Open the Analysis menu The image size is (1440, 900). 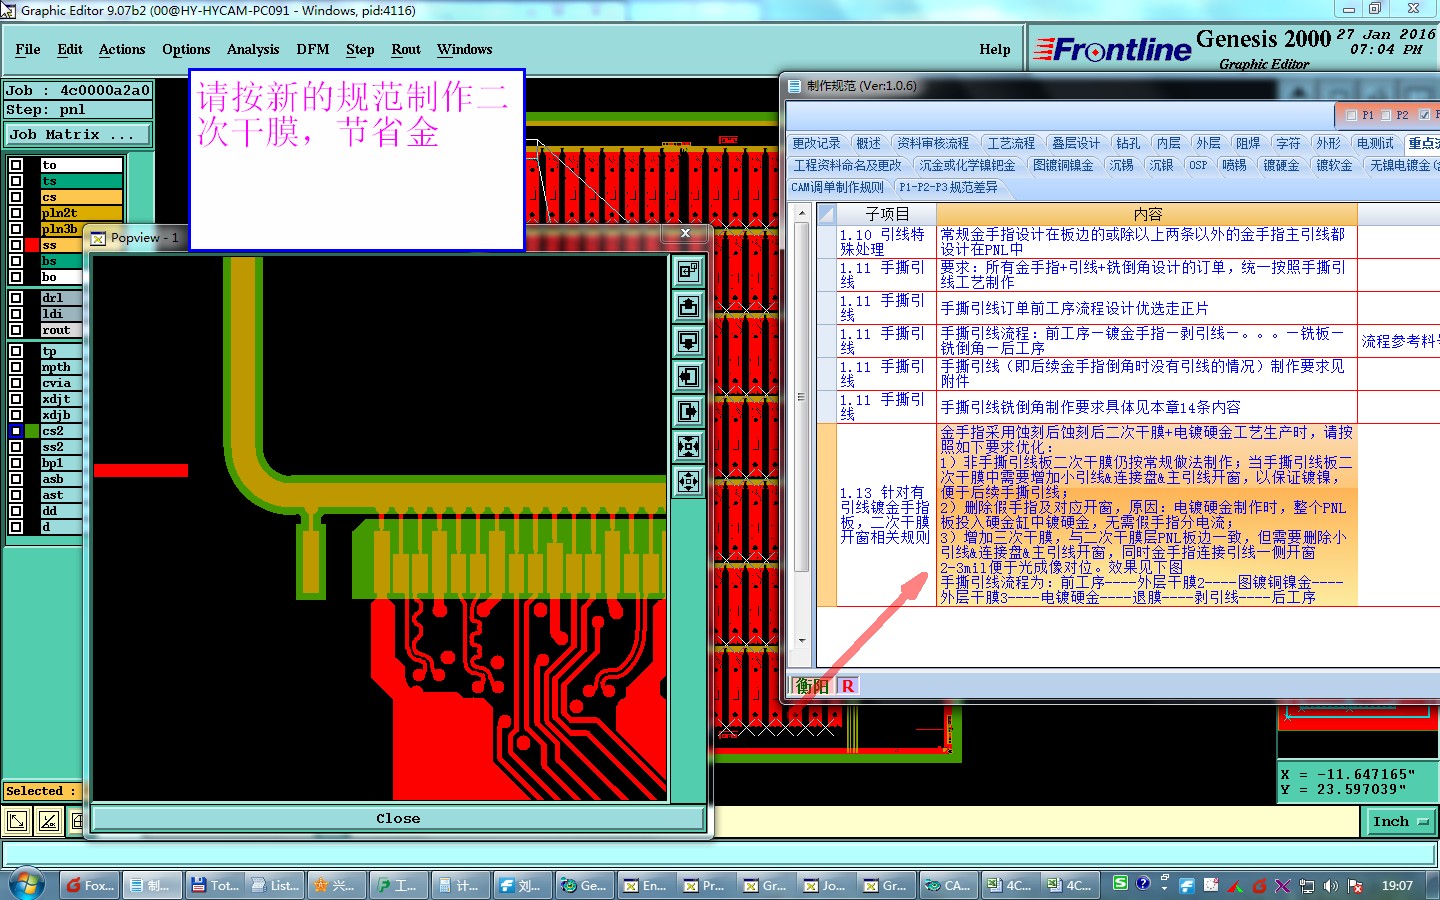(x=253, y=49)
